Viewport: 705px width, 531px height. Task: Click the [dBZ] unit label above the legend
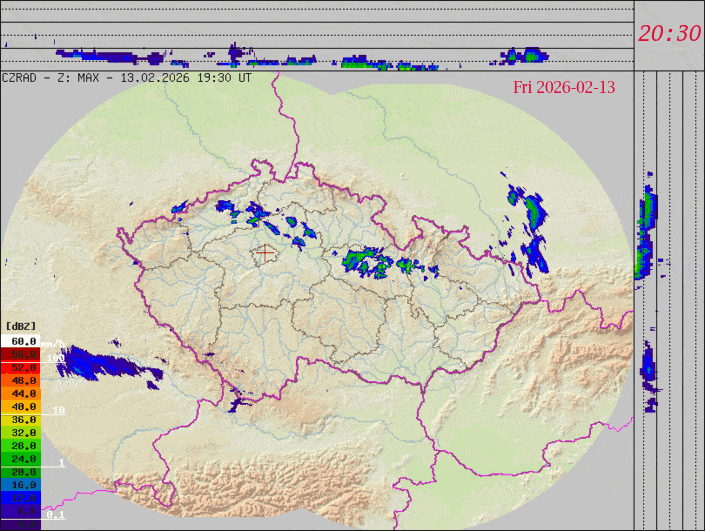tap(20, 326)
